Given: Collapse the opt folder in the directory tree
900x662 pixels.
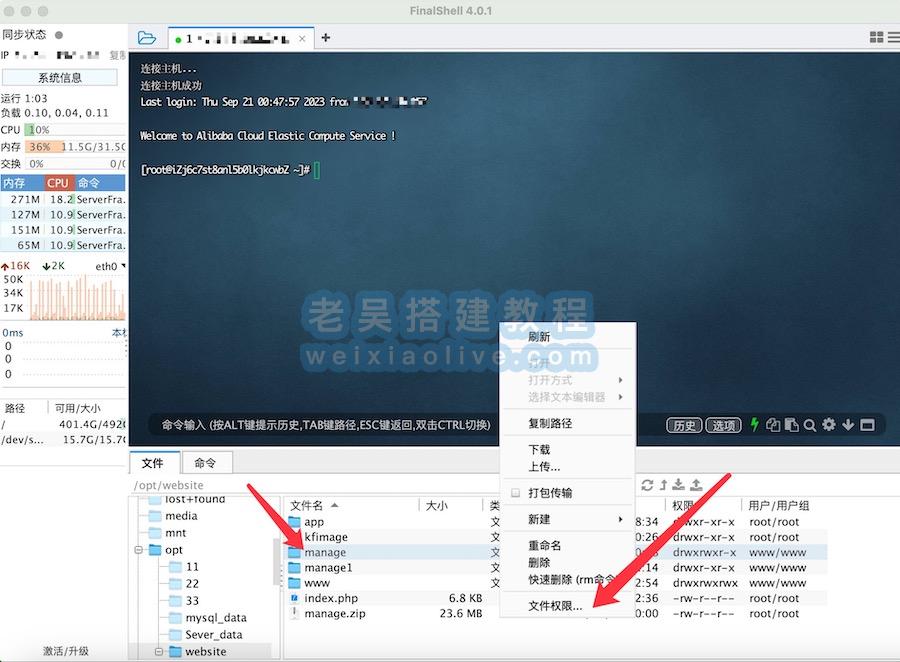Looking at the screenshot, I should pos(140,549).
